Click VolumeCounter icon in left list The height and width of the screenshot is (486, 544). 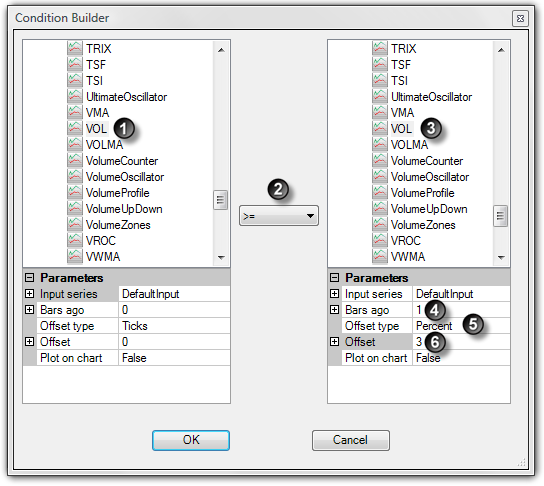tap(75, 161)
